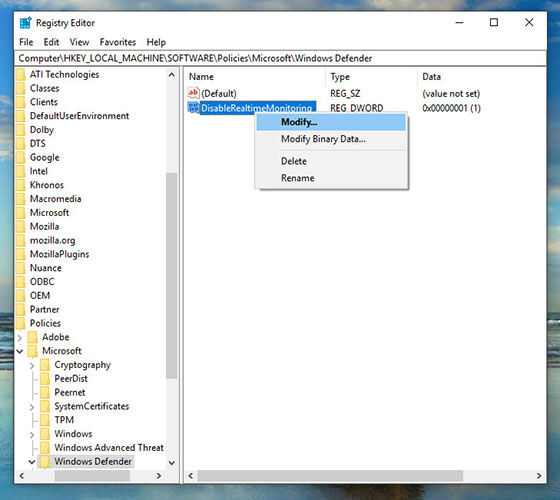Viewport: 560px width, 500px height.
Task: Click the registry path address bar
Action: pos(280,58)
